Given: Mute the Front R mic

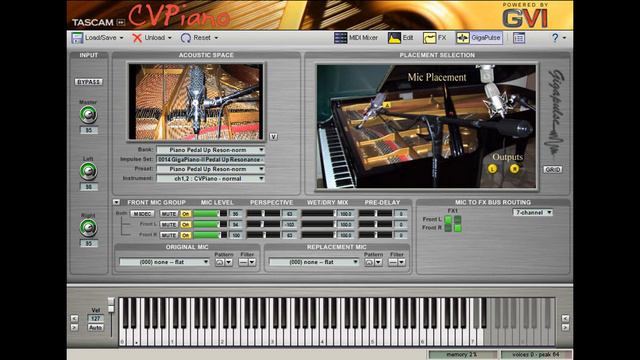Looking at the screenshot, I should (x=168, y=235).
